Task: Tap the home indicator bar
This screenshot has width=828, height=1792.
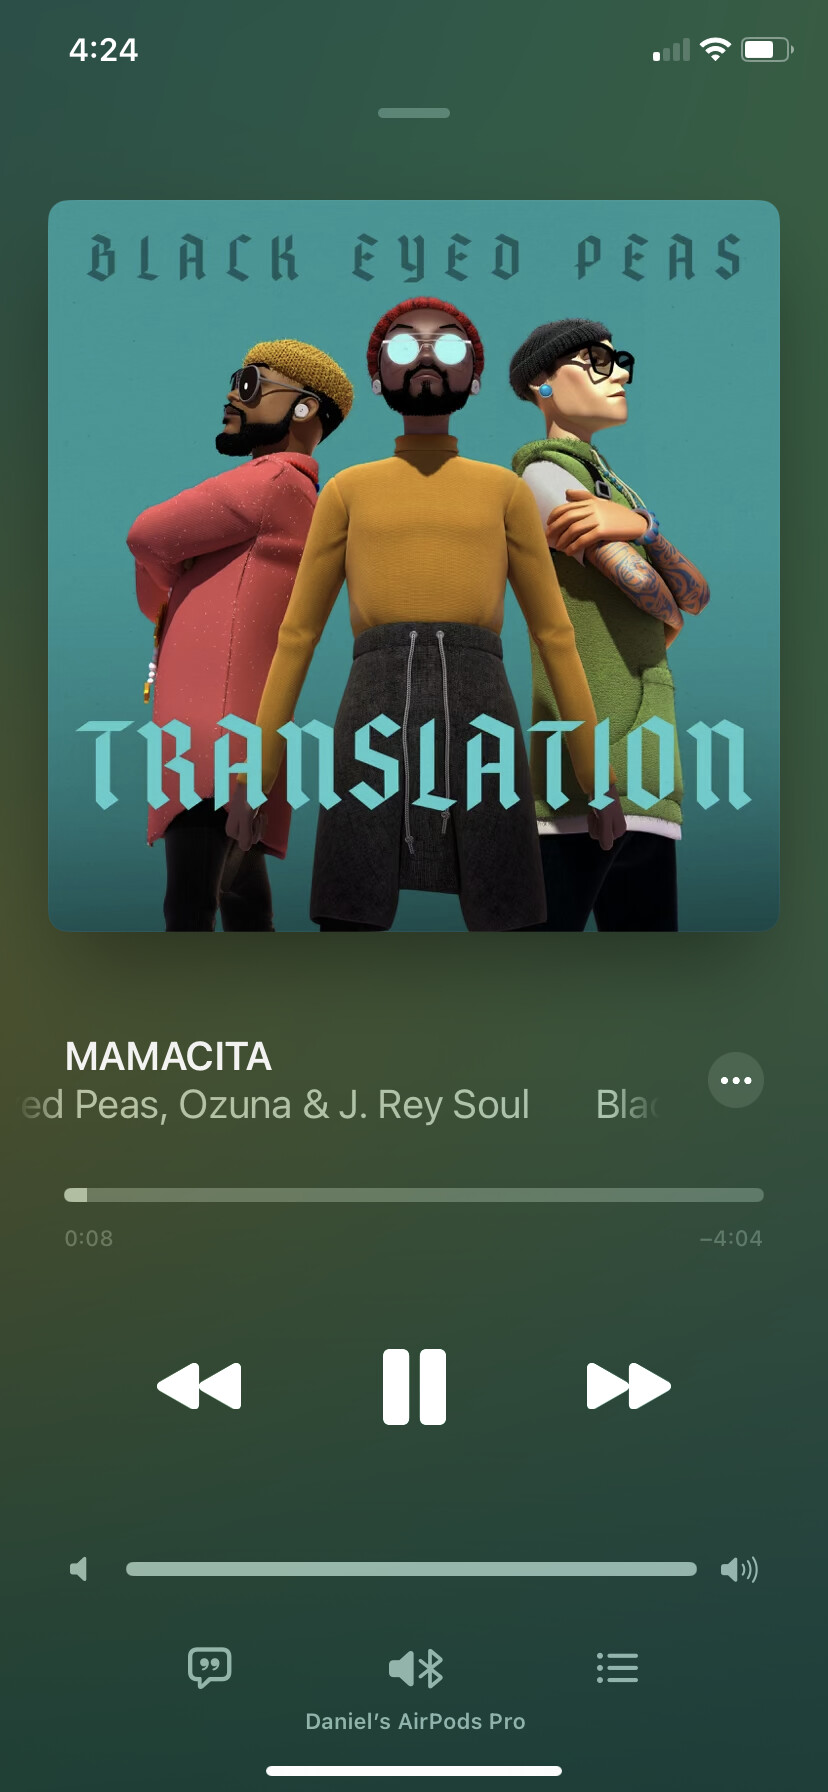Action: point(414,1771)
